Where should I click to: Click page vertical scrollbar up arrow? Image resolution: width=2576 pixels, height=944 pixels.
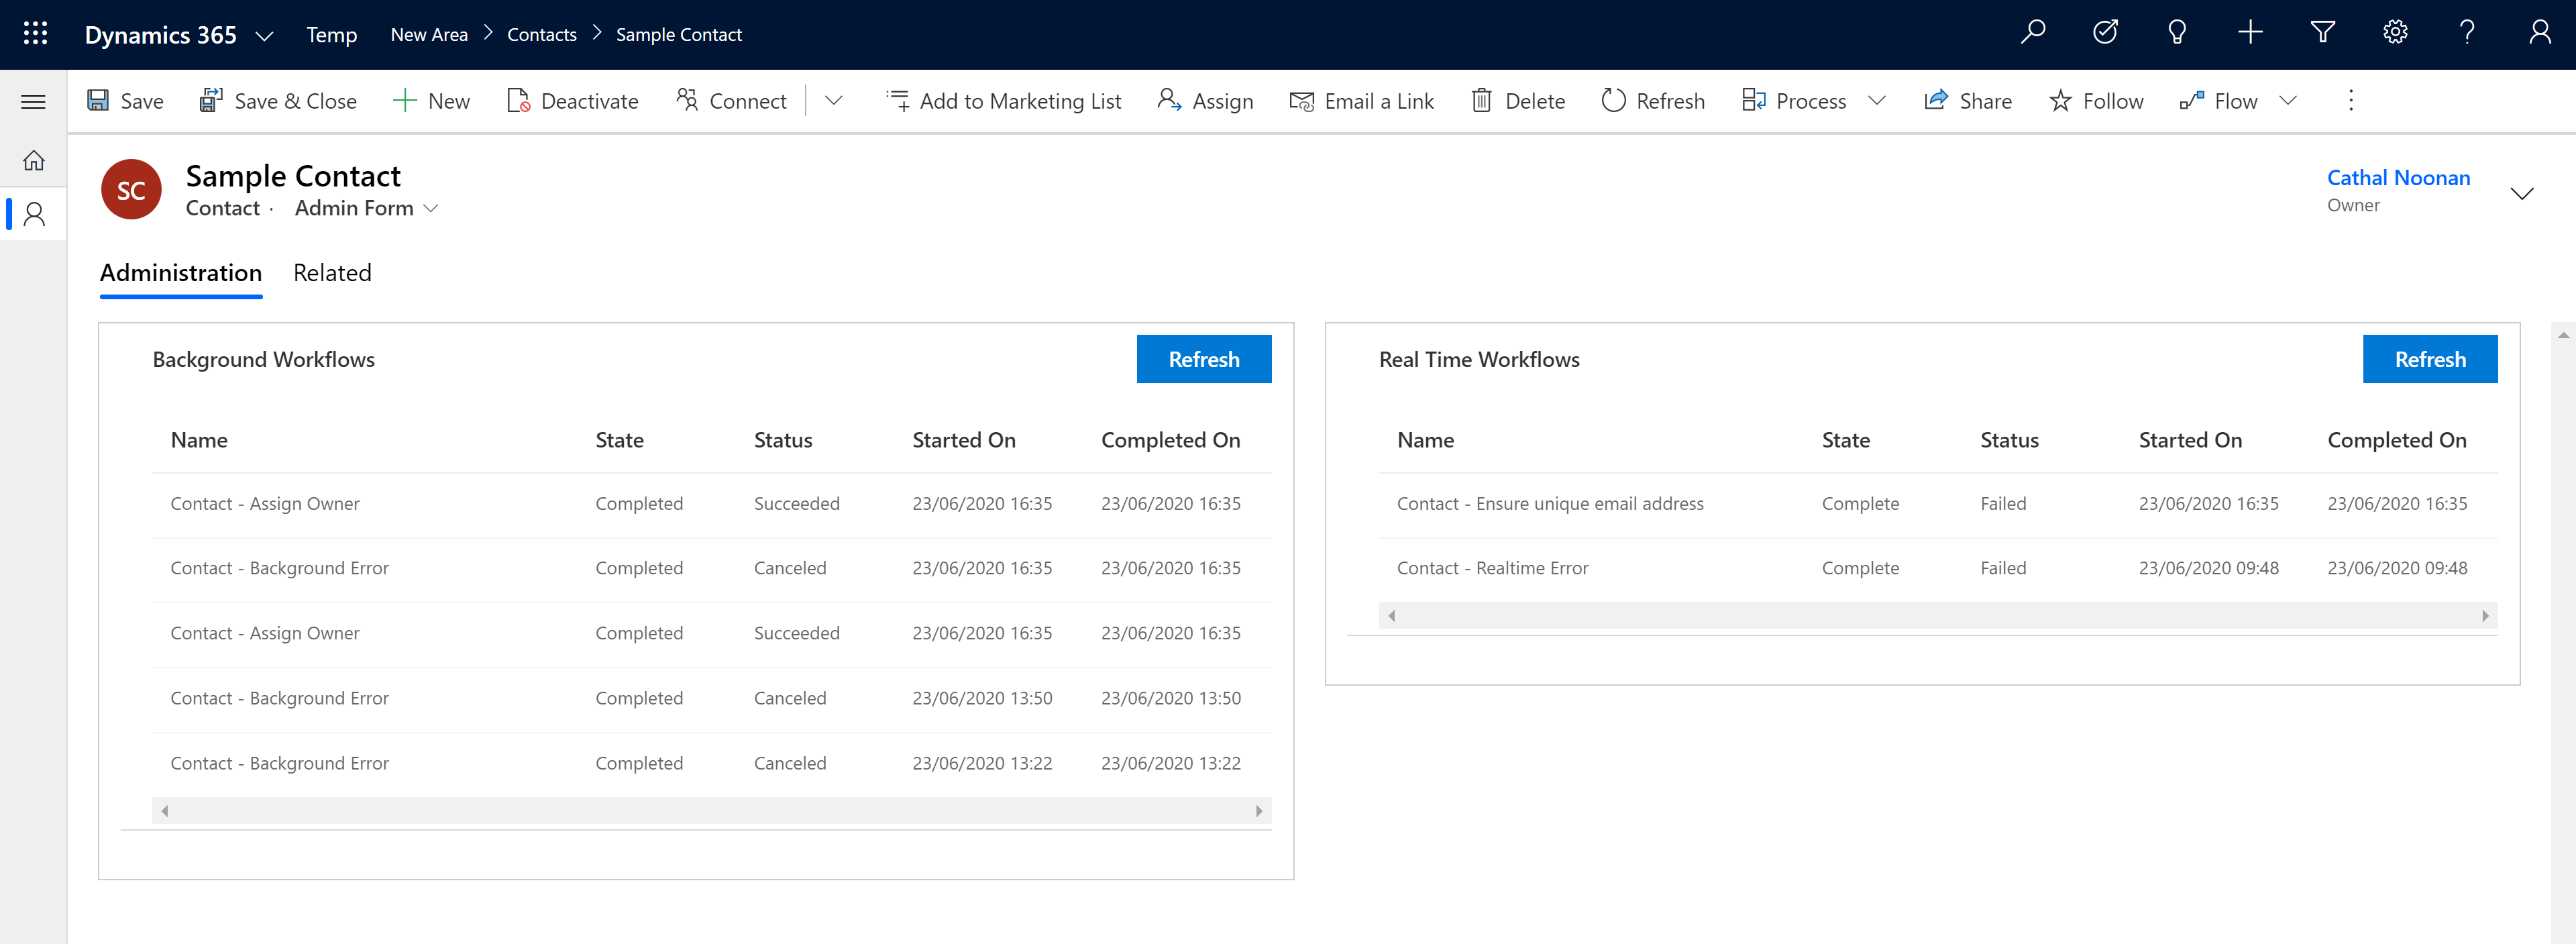pos(2563,336)
